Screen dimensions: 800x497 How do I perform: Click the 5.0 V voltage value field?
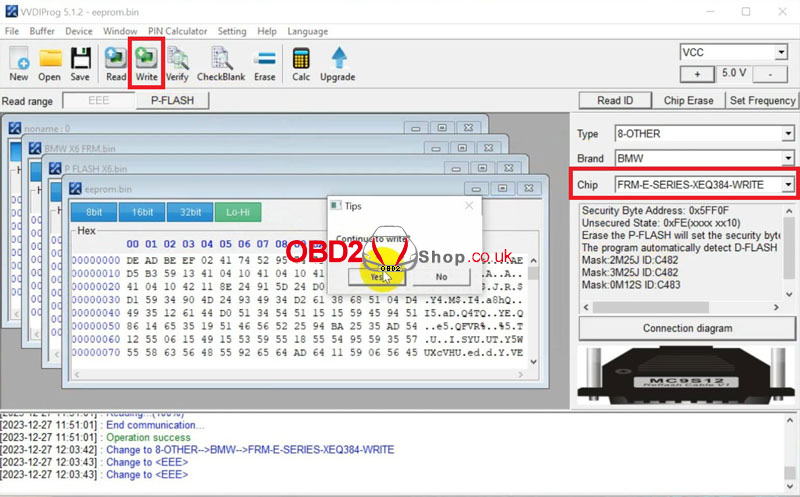coord(734,73)
